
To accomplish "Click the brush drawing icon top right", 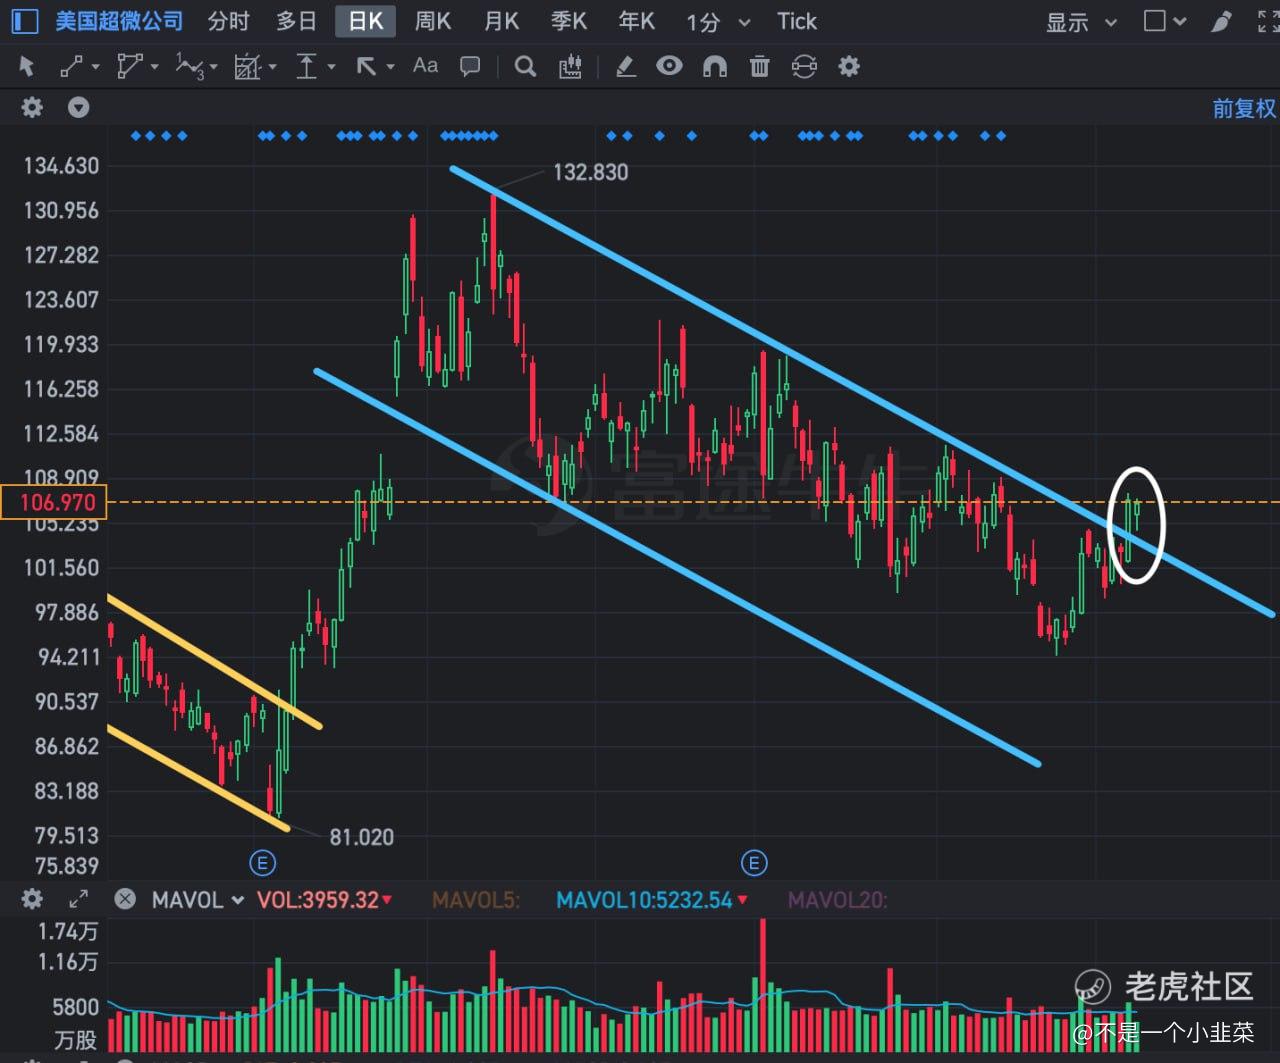I will [x=1221, y=21].
